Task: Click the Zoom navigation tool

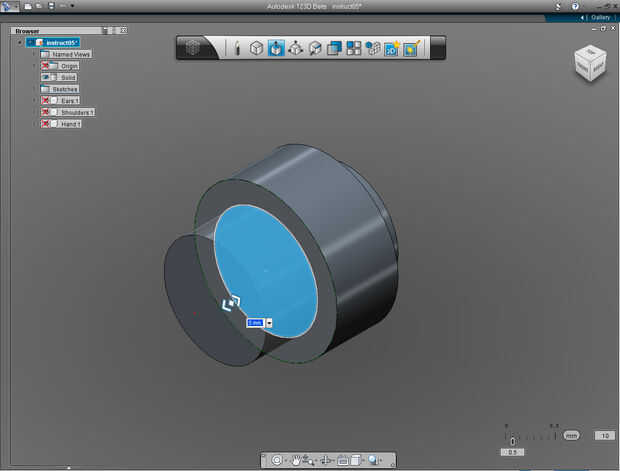Action: click(308, 460)
